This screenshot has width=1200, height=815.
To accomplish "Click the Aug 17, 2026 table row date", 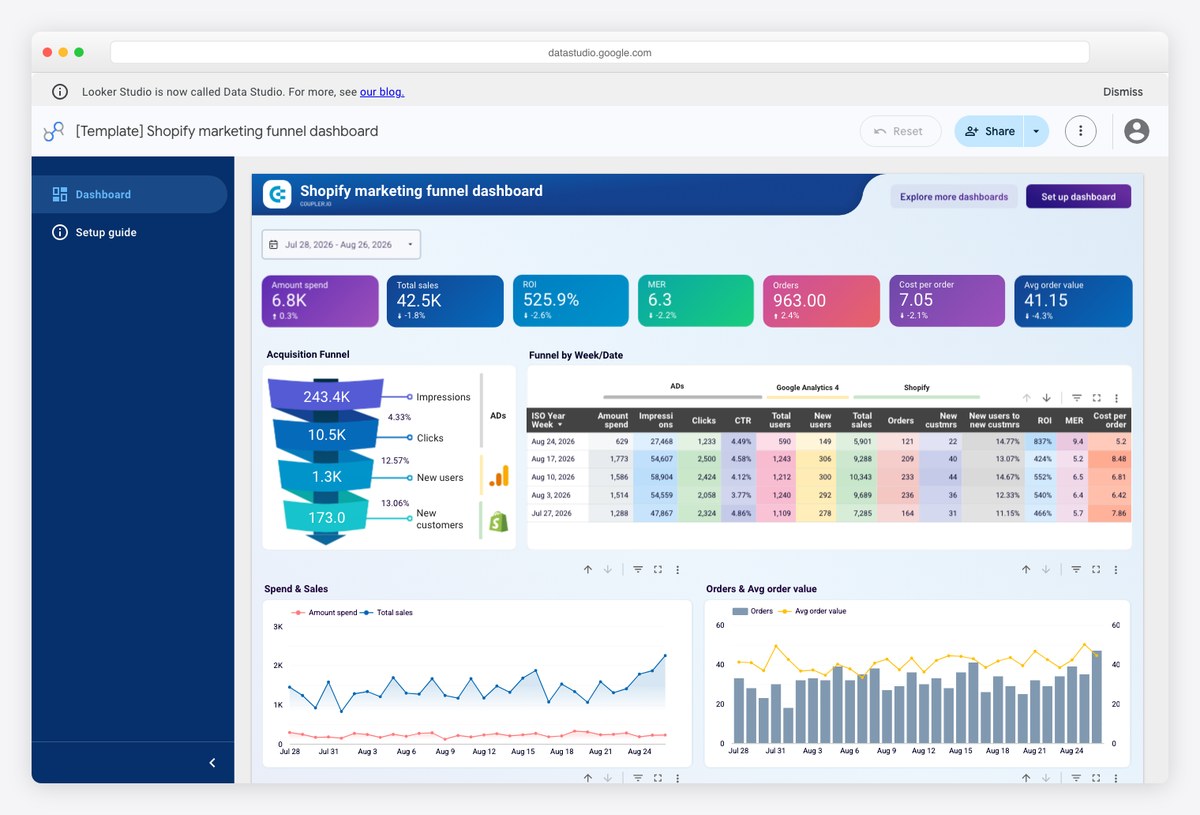I will point(551,459).
